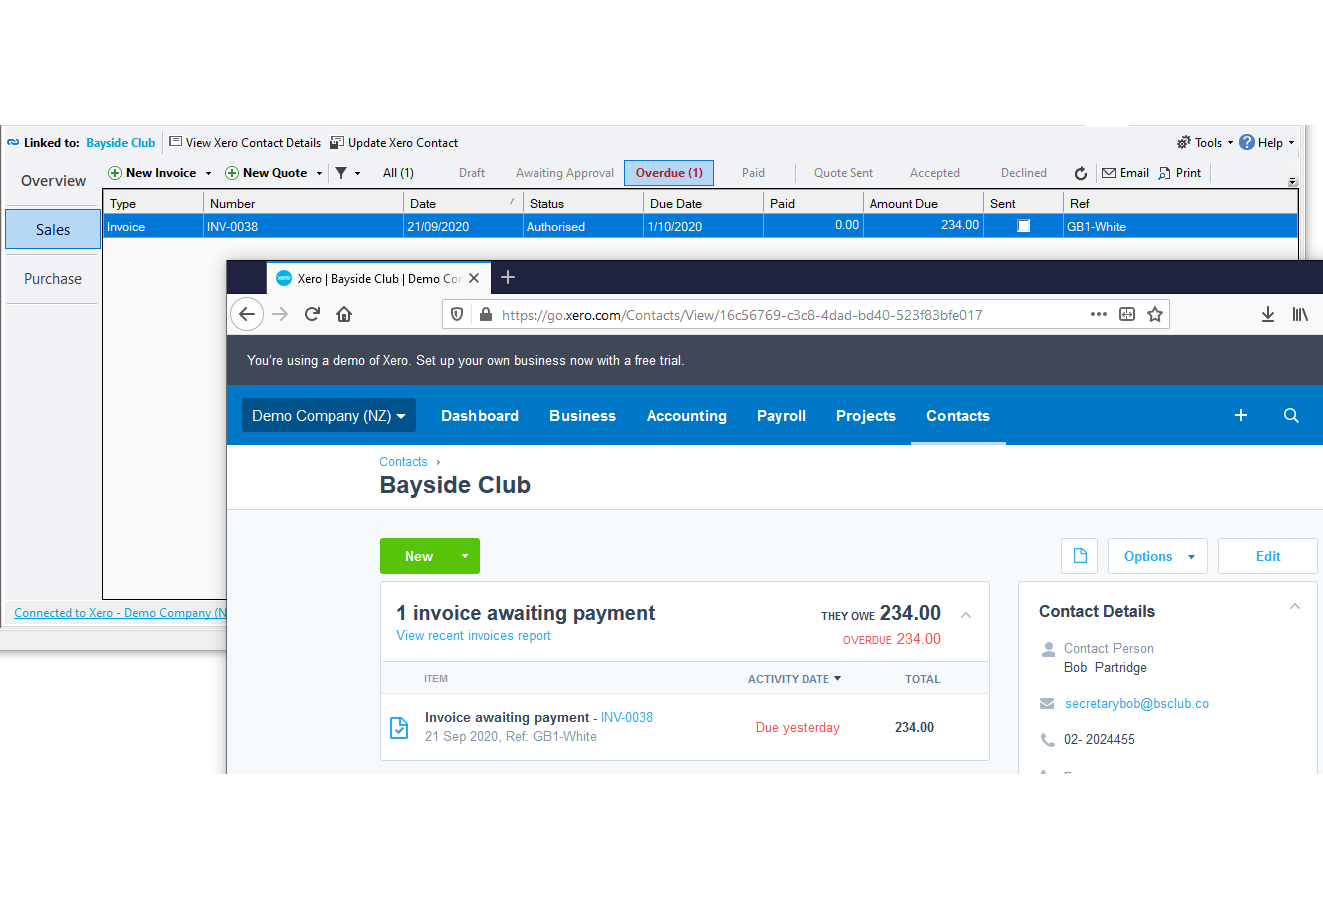Click the filter funnel icon in the sales toolbar

[x=341, y=173]
